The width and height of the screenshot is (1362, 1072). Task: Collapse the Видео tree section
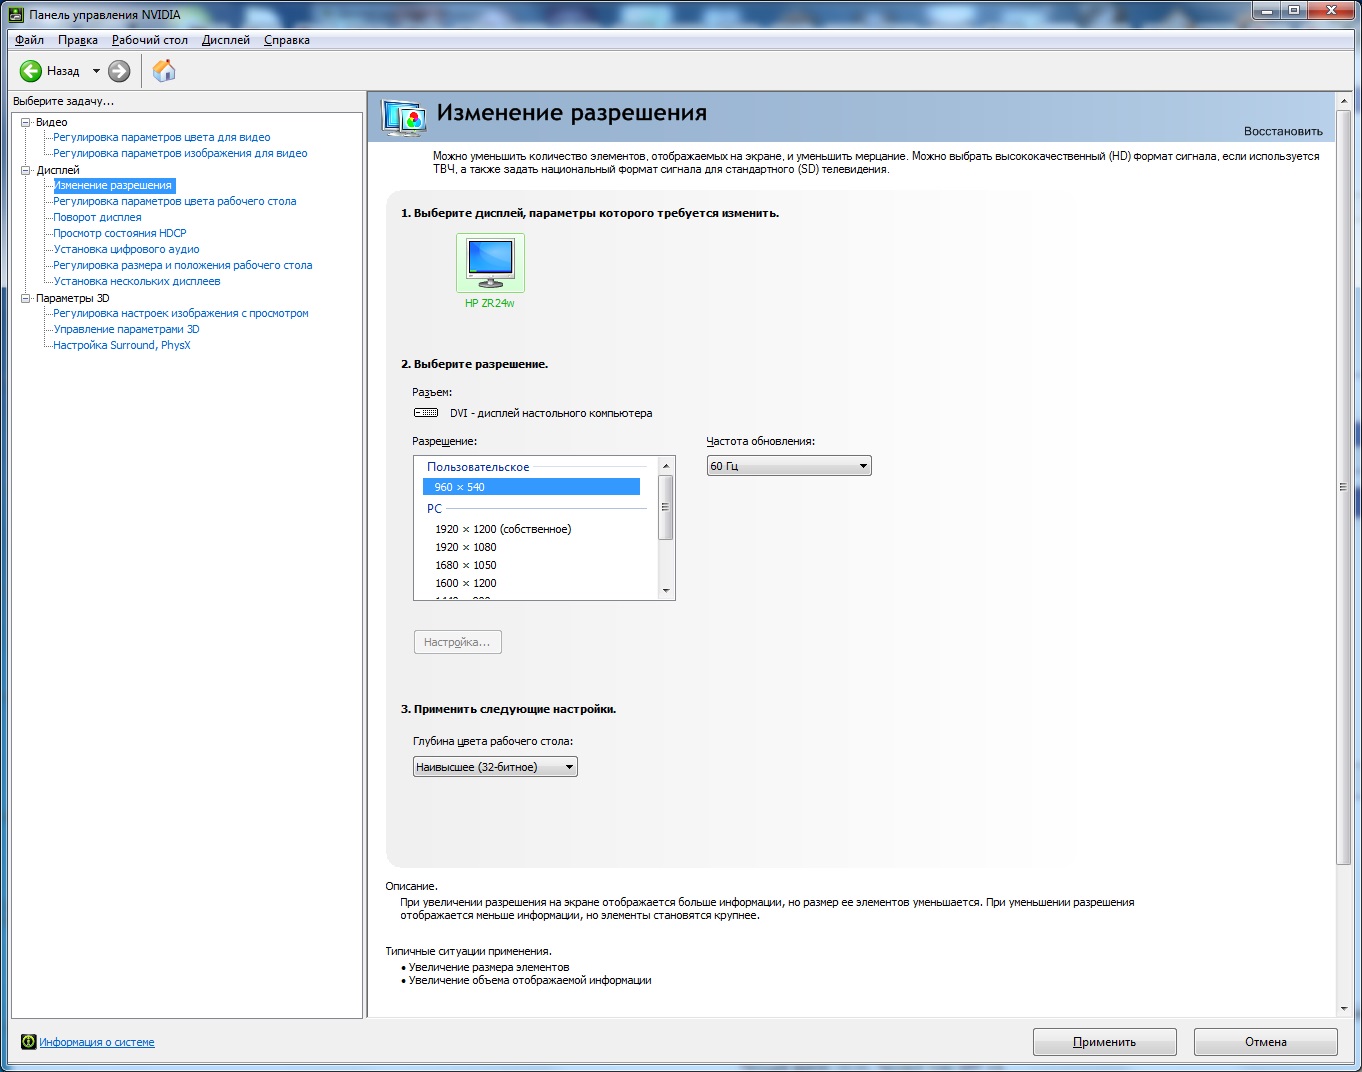[x=27, y=122]
